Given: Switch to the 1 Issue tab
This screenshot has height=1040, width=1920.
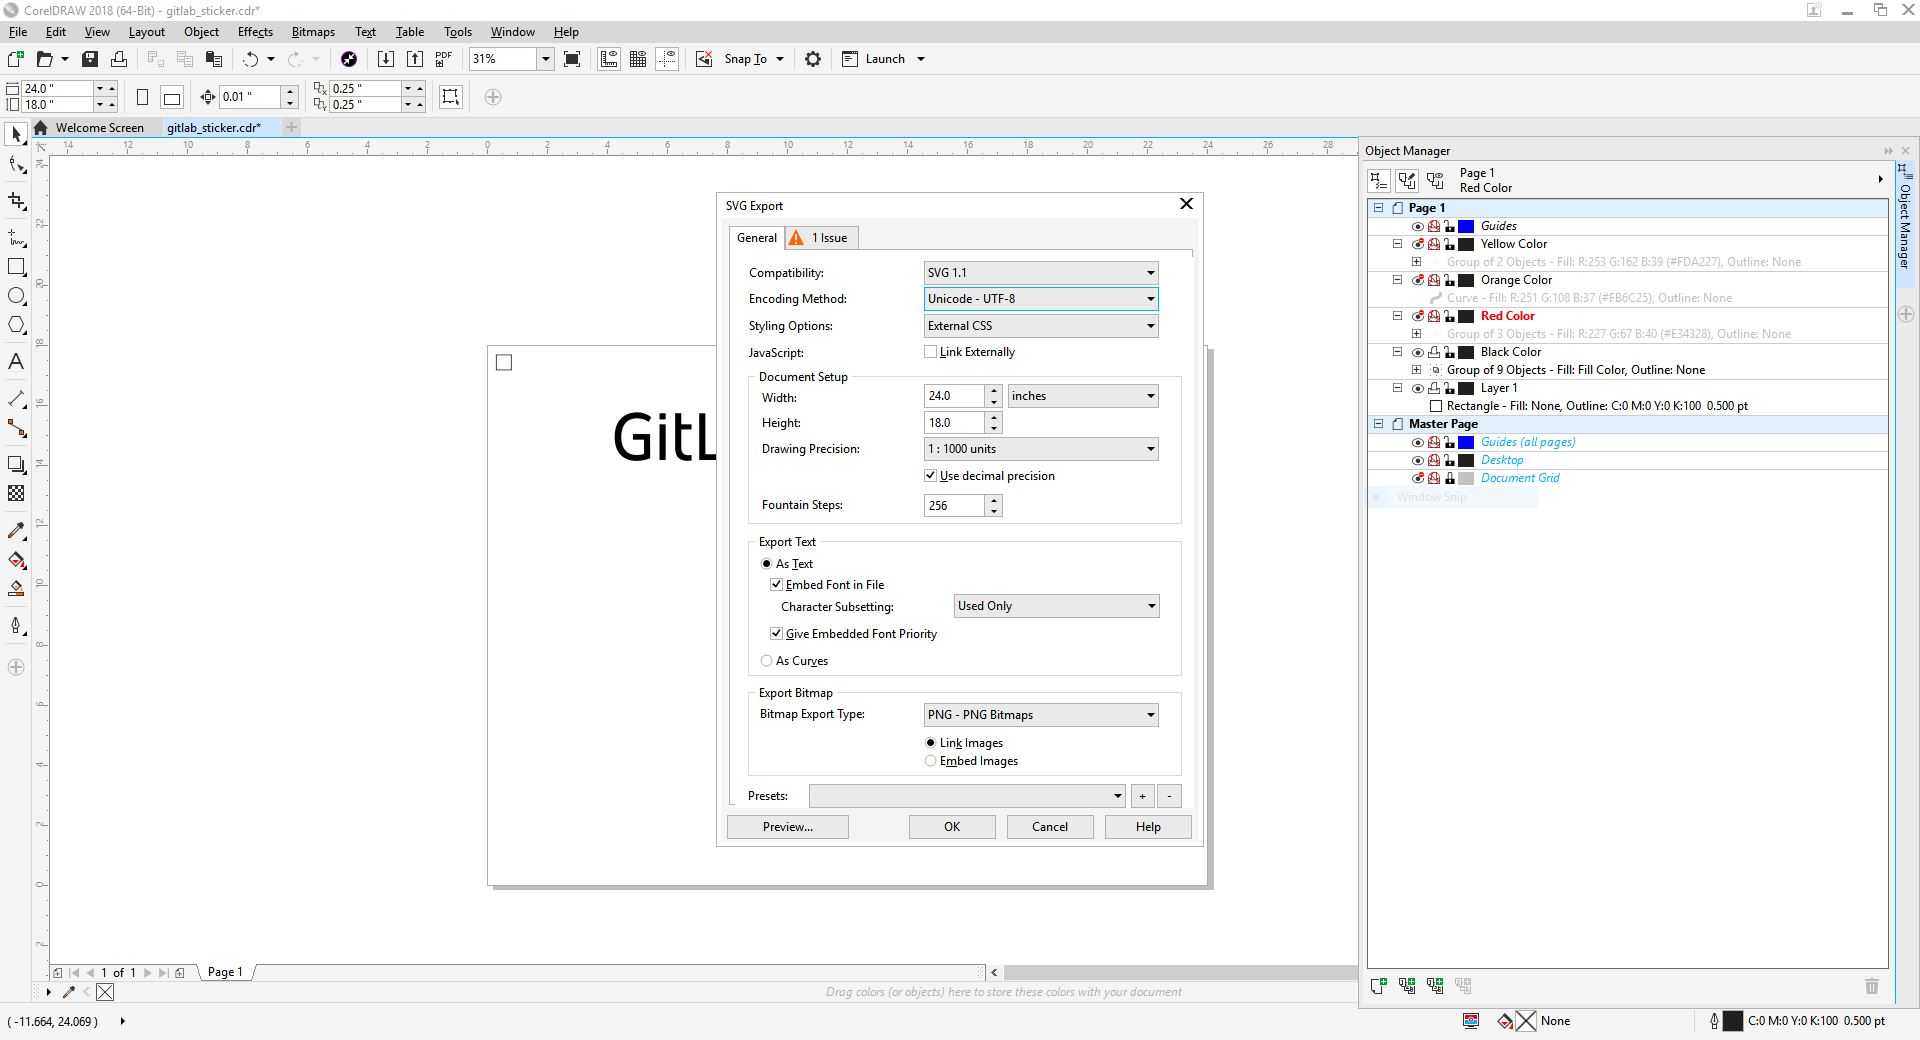Looking at the screenshot, I should pos(820,238).
